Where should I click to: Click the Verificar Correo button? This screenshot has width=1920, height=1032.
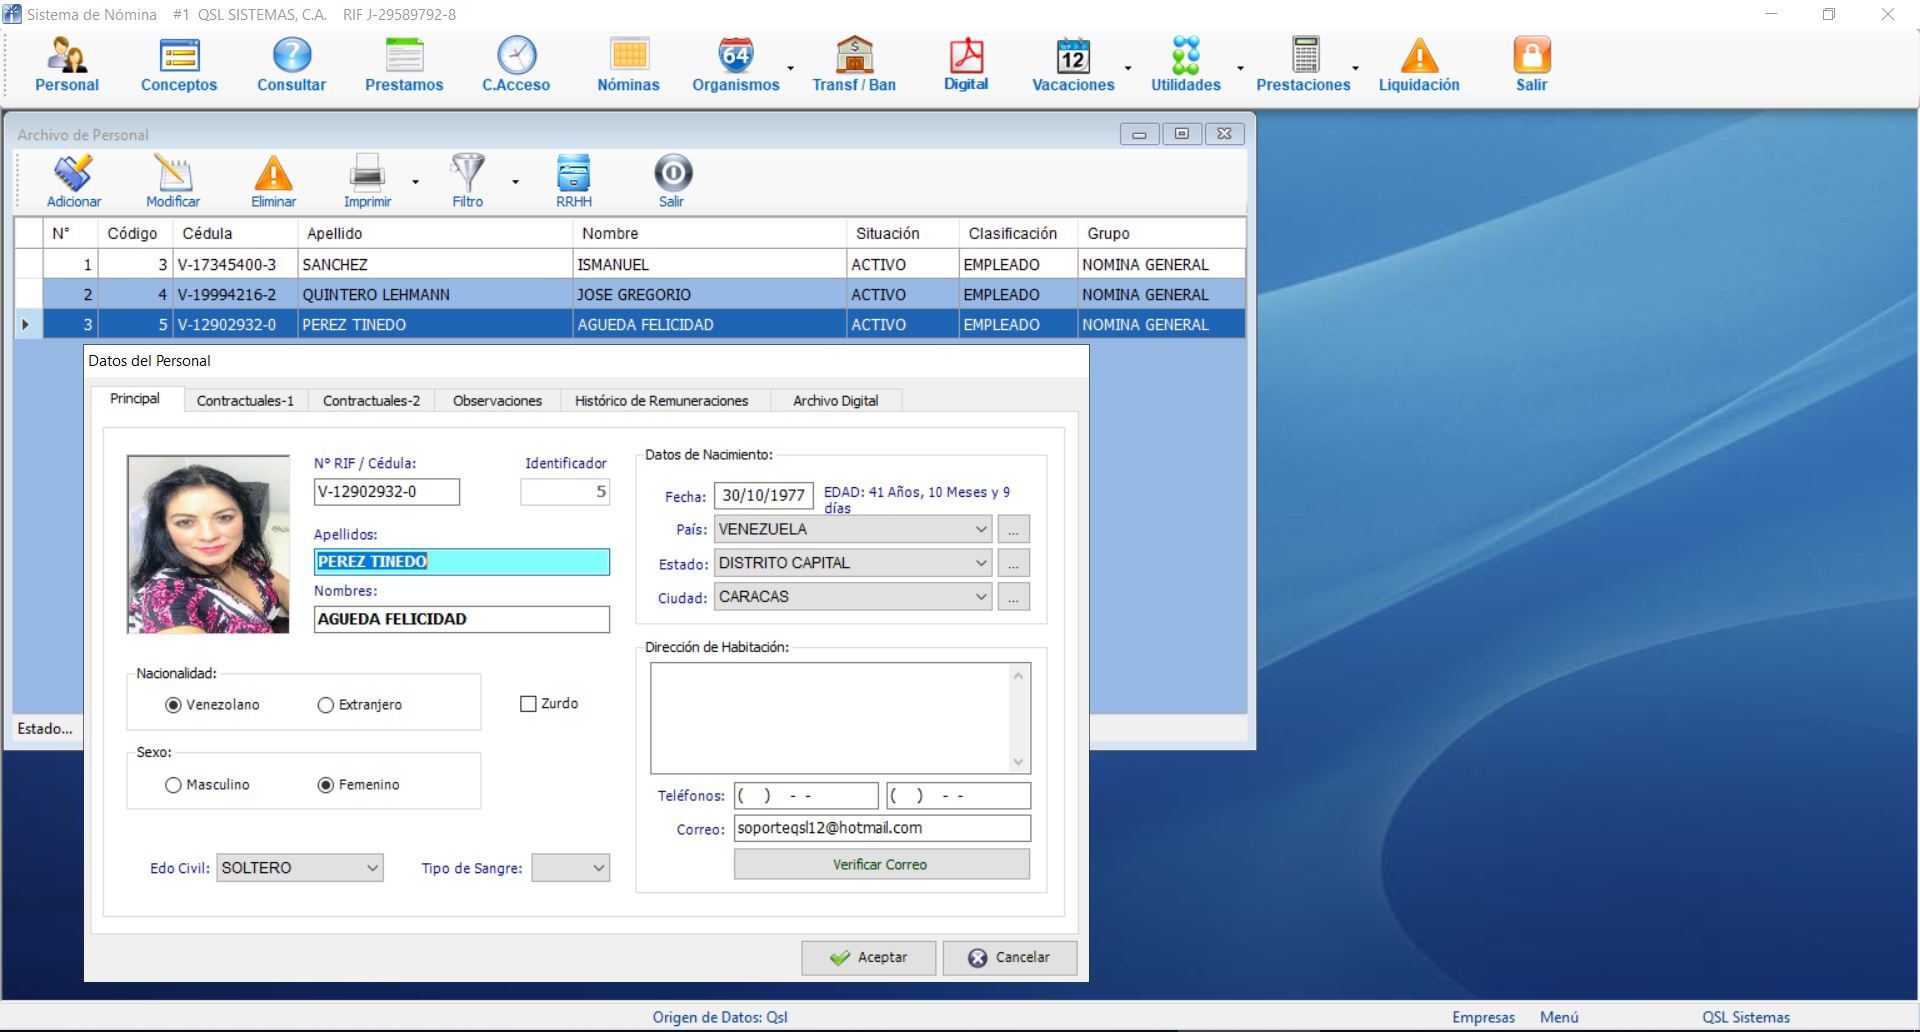click(881, 865)
